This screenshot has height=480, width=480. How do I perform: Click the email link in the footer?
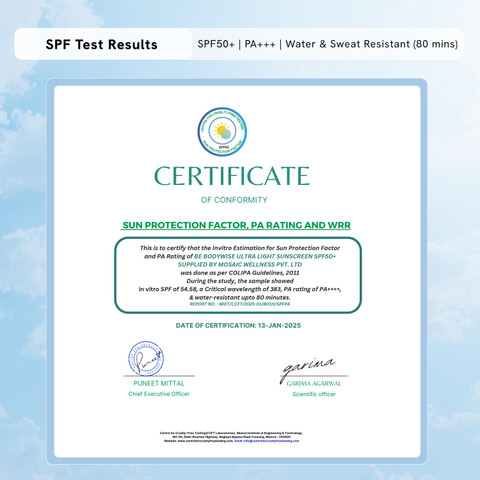coord(267,441)
